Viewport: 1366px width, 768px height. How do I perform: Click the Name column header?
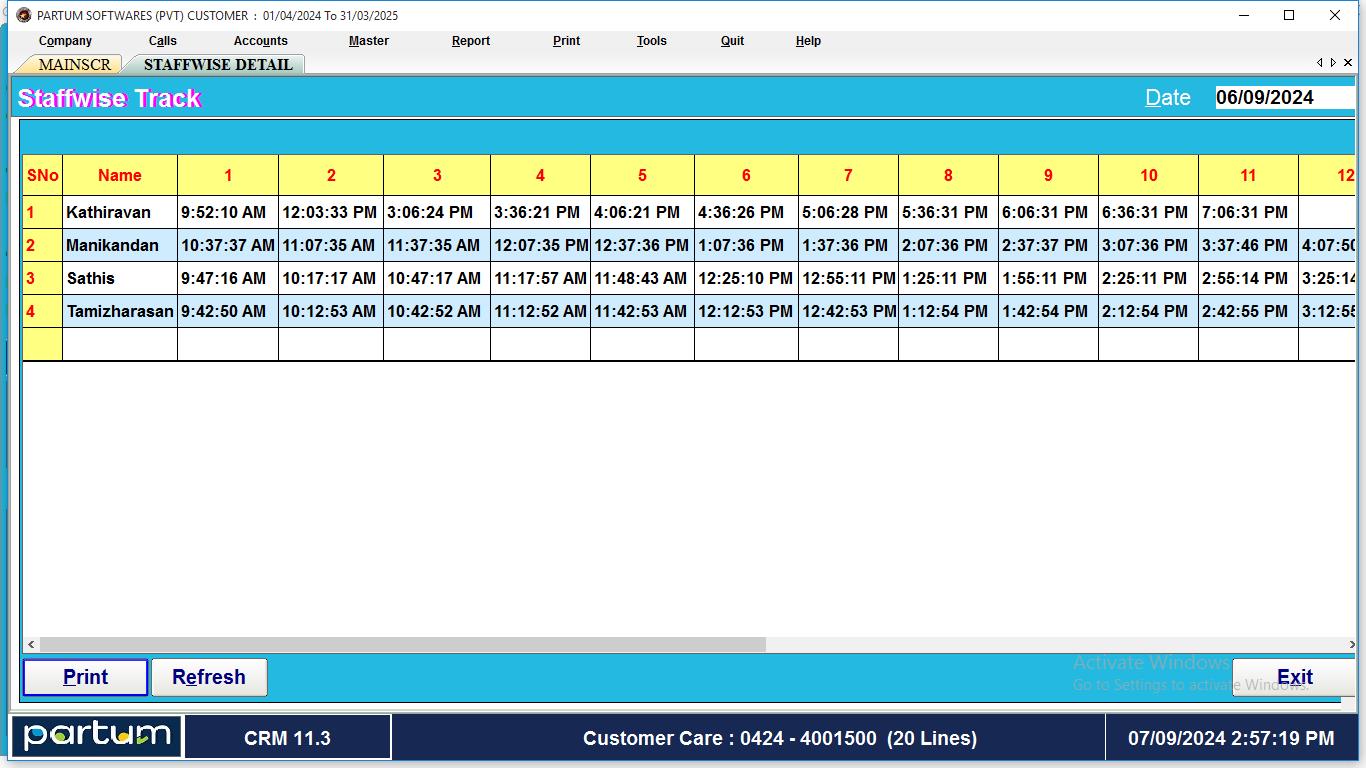(120, 175)
